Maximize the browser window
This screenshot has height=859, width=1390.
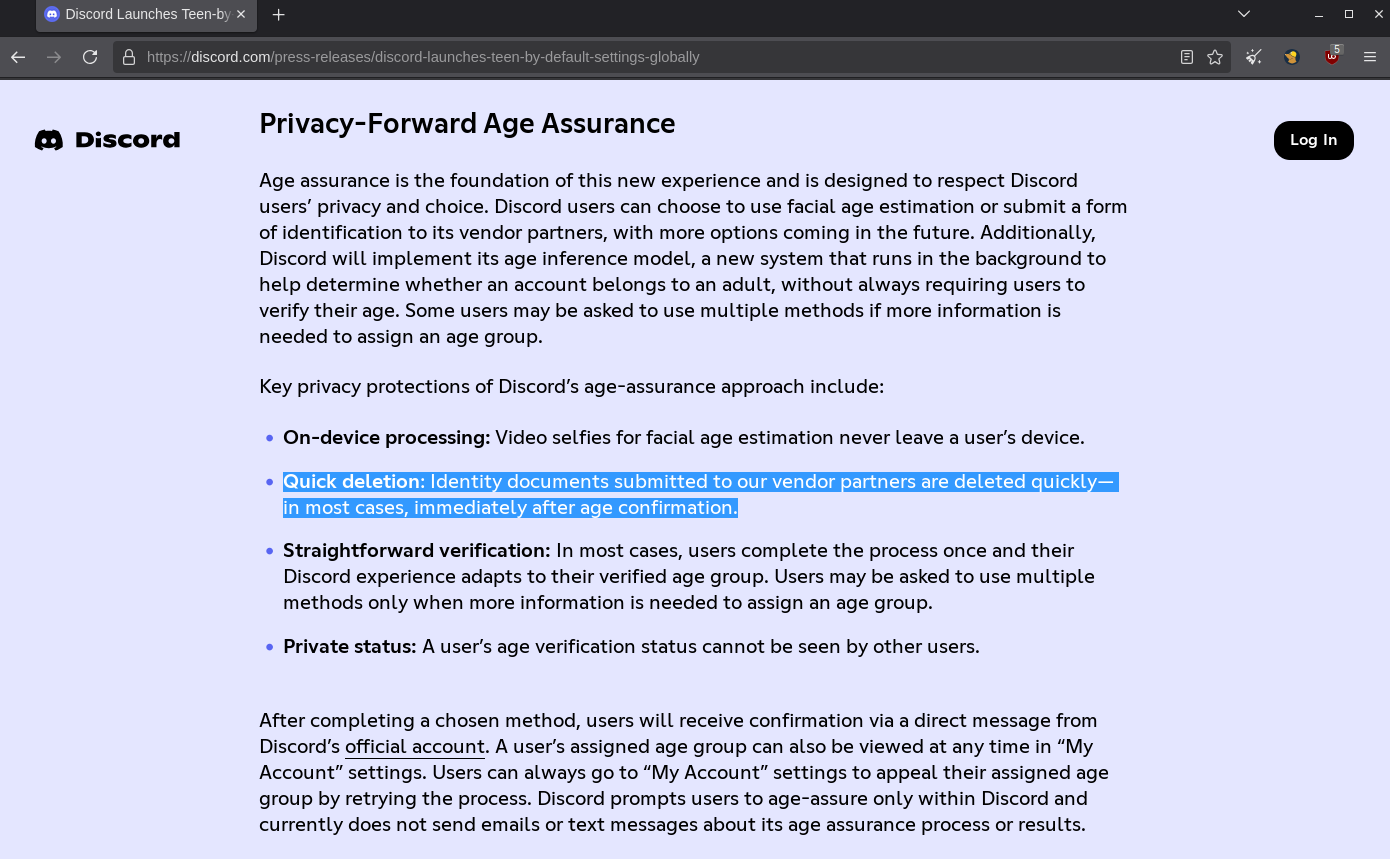[1349, 14]
